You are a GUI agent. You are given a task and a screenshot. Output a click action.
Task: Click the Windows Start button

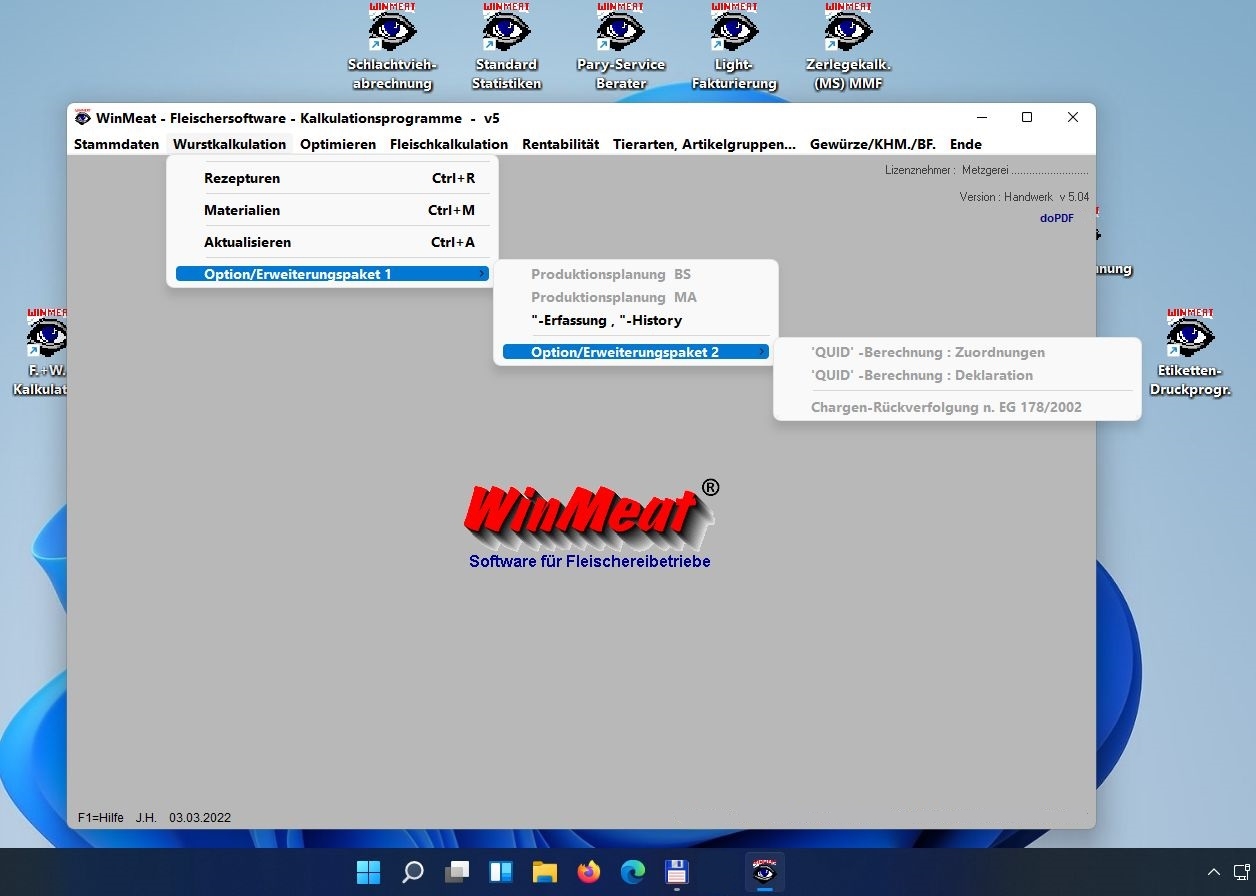(x=368, y=872)
